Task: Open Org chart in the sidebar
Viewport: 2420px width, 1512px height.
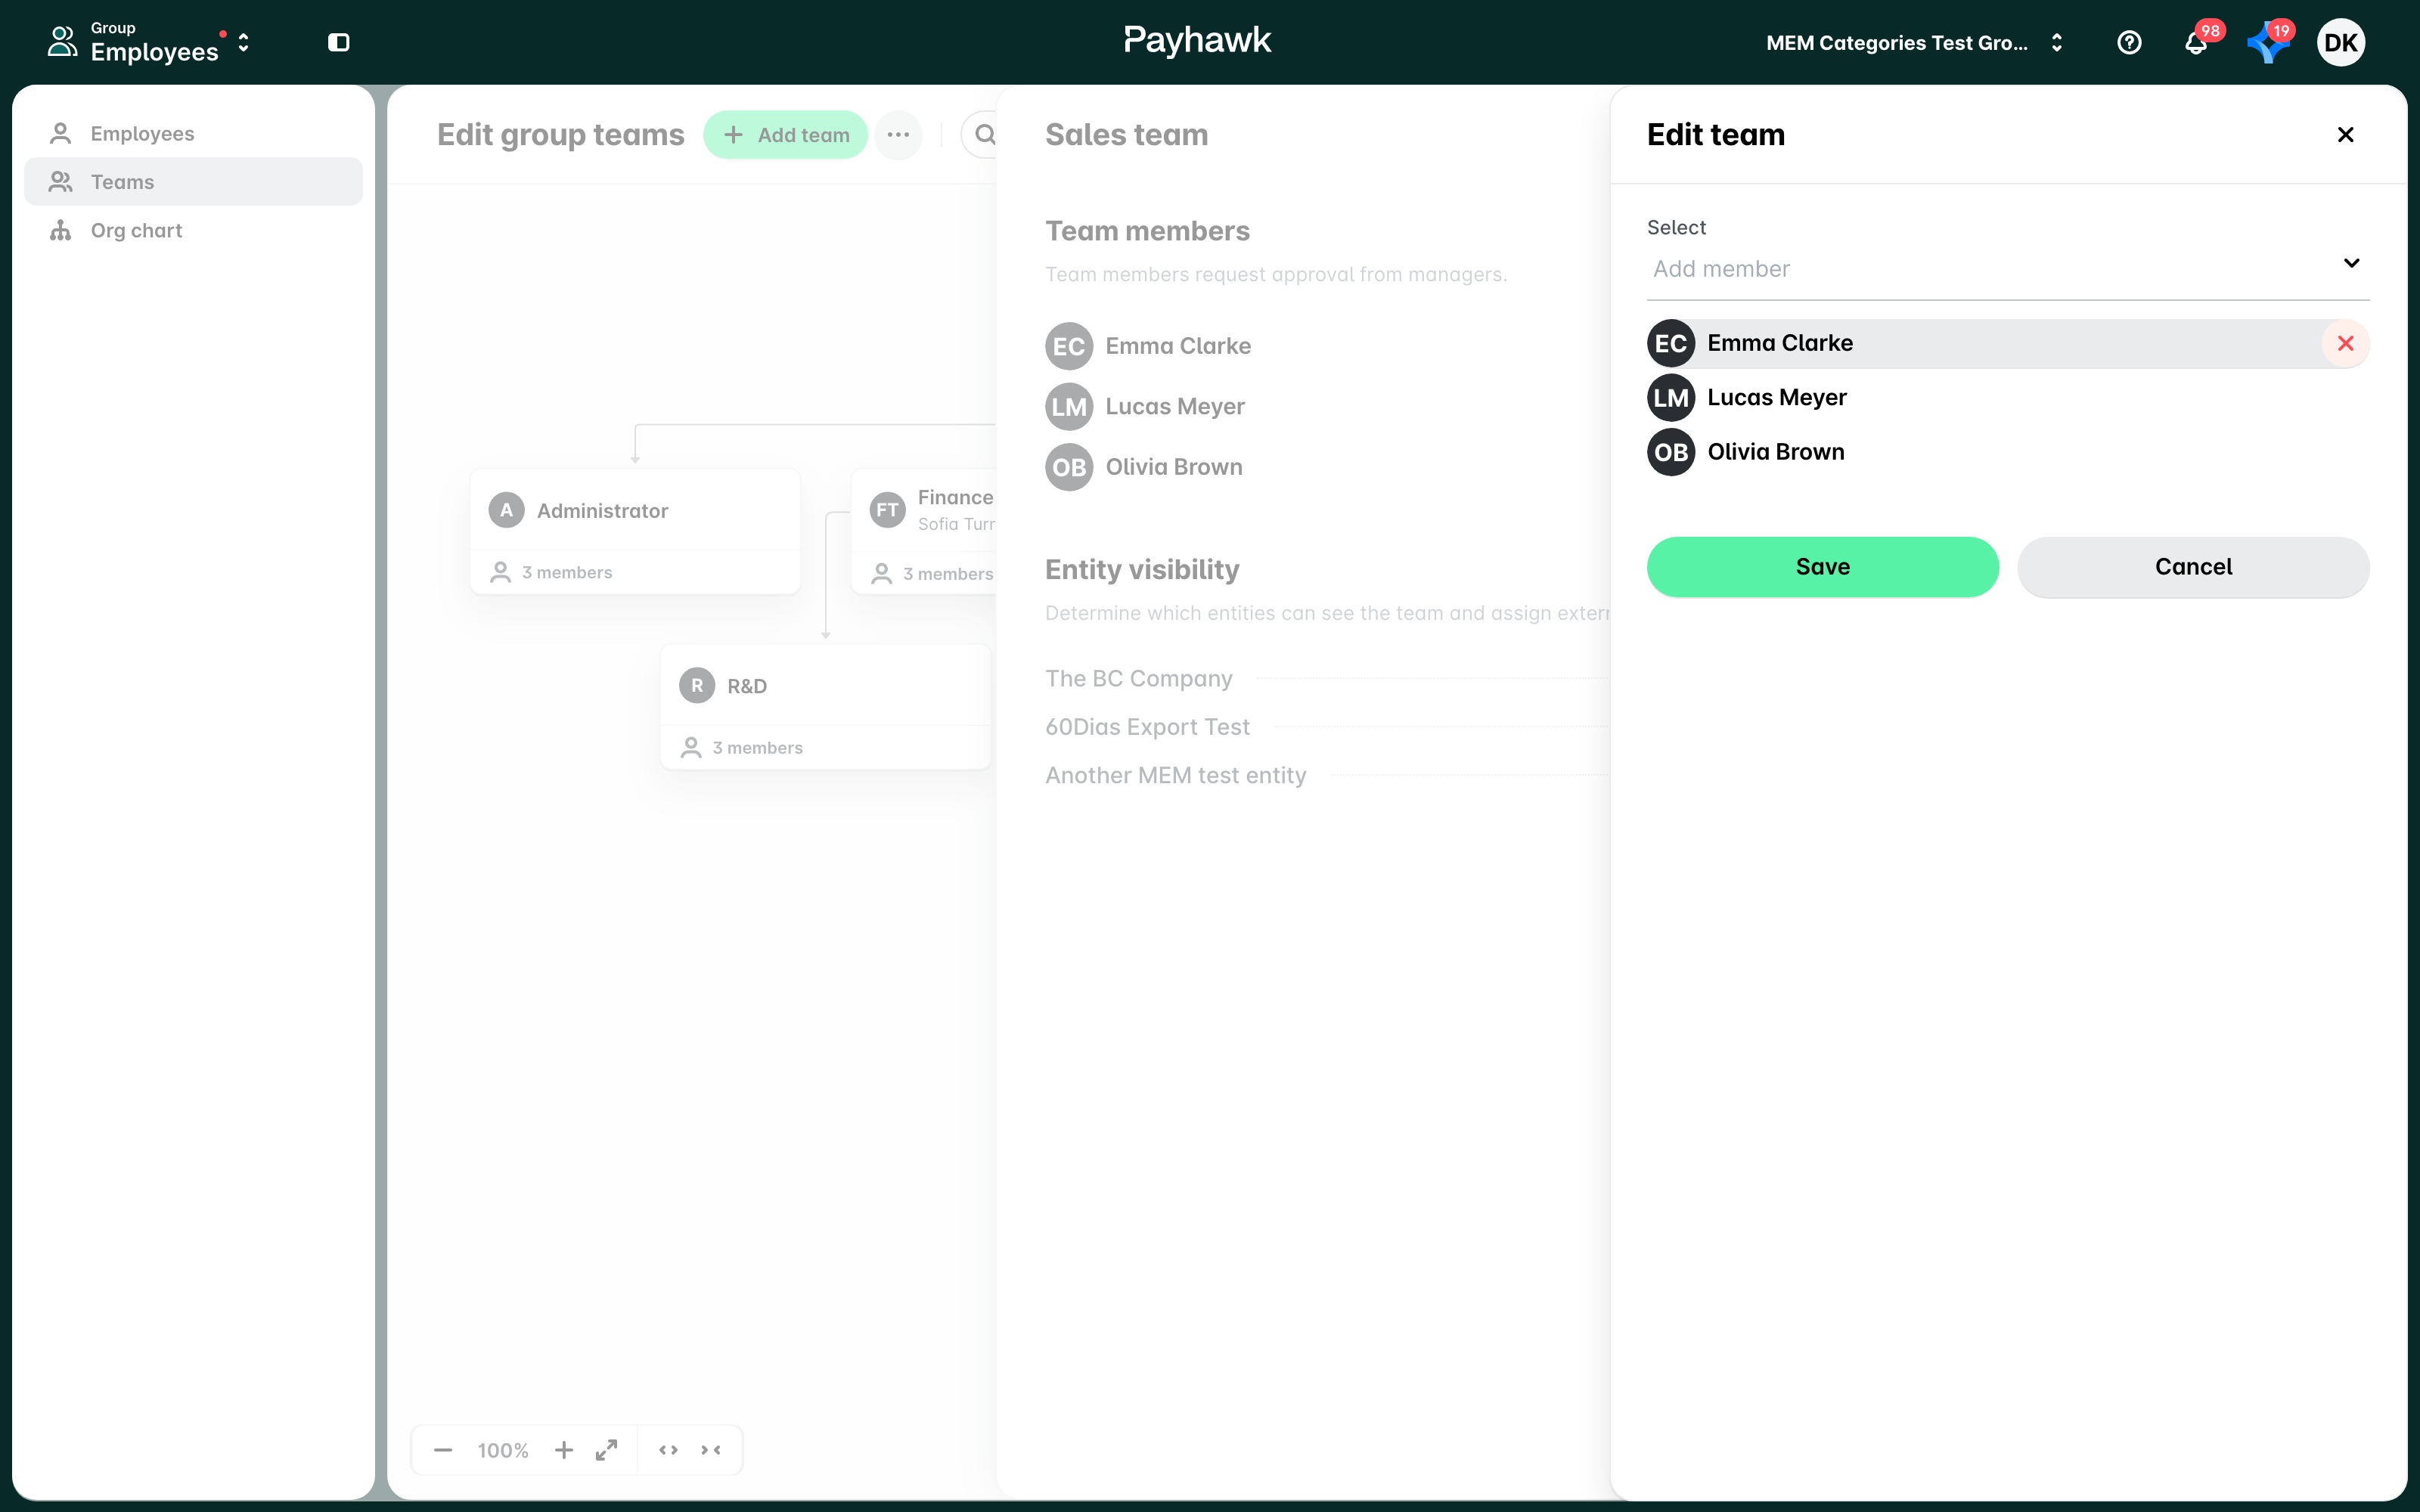Action: tap(193, 230)
